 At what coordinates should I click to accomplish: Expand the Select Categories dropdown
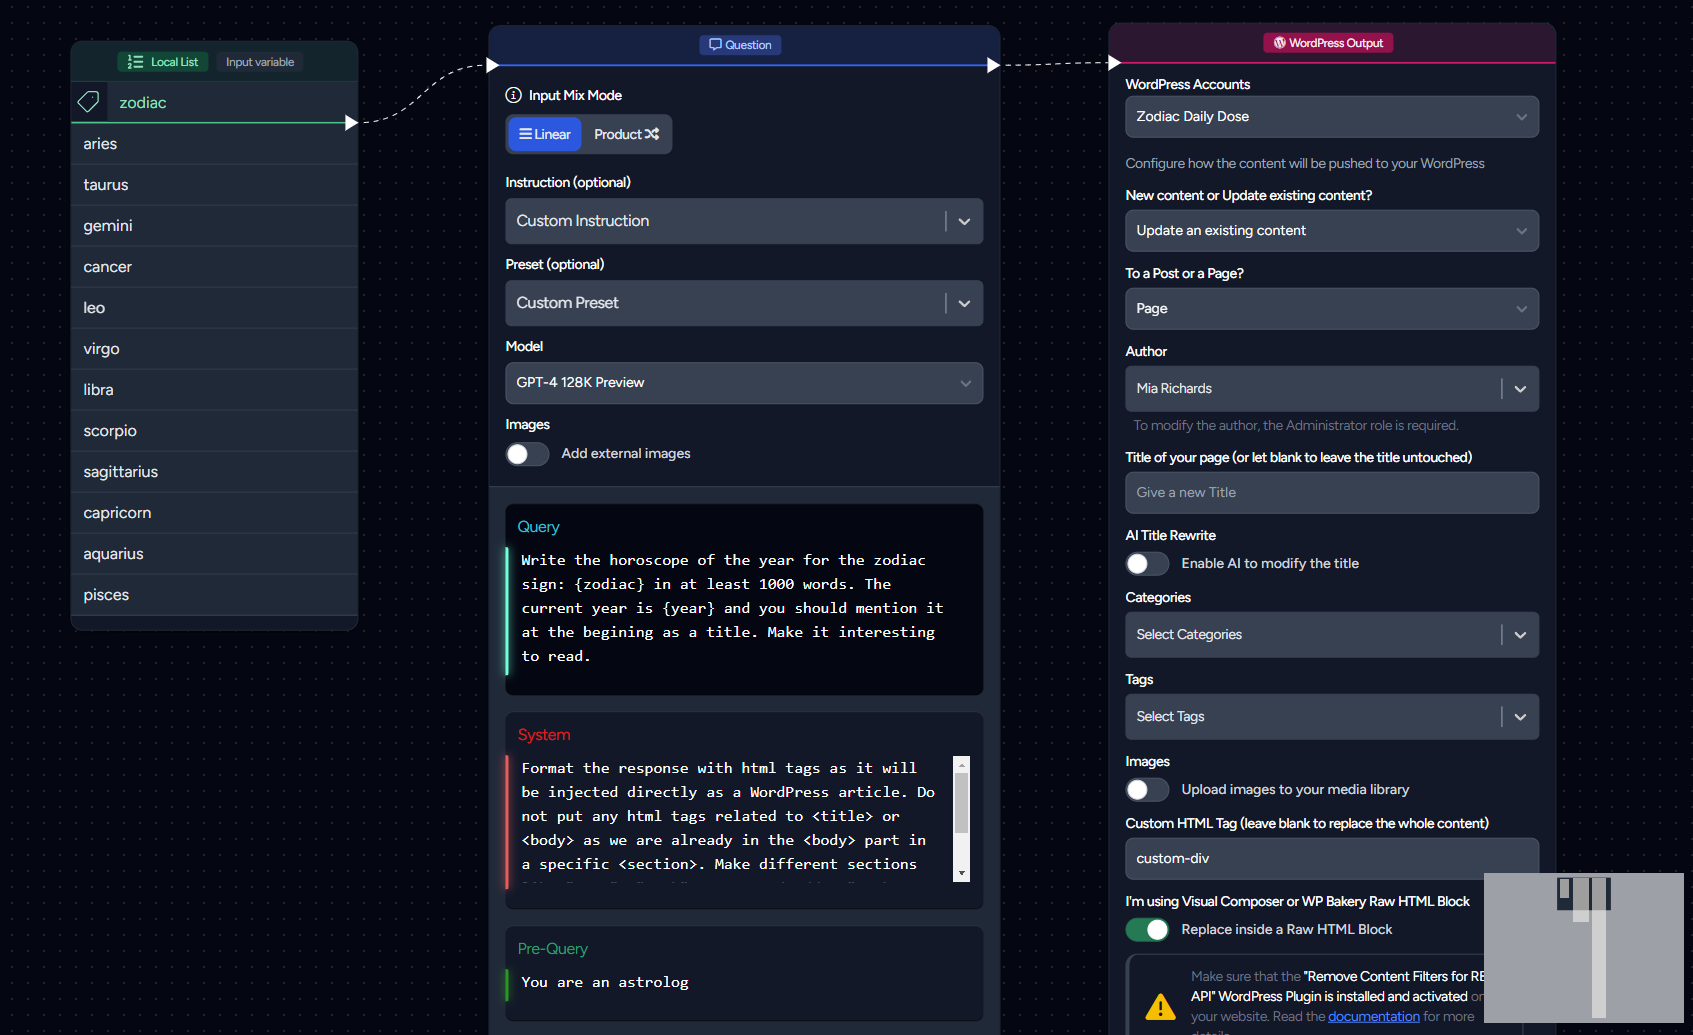[x=1332, y=635]
